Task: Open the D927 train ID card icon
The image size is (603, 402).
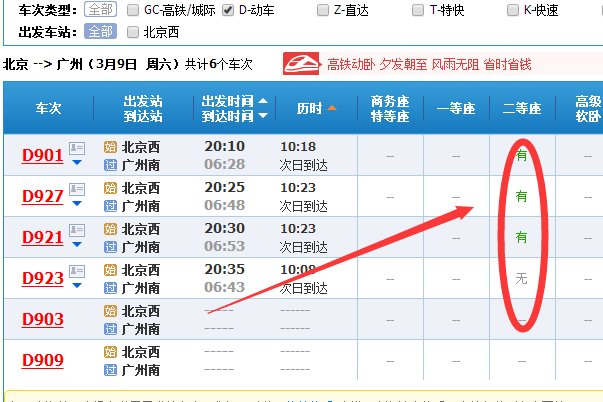Action: (x=77, y=189)
